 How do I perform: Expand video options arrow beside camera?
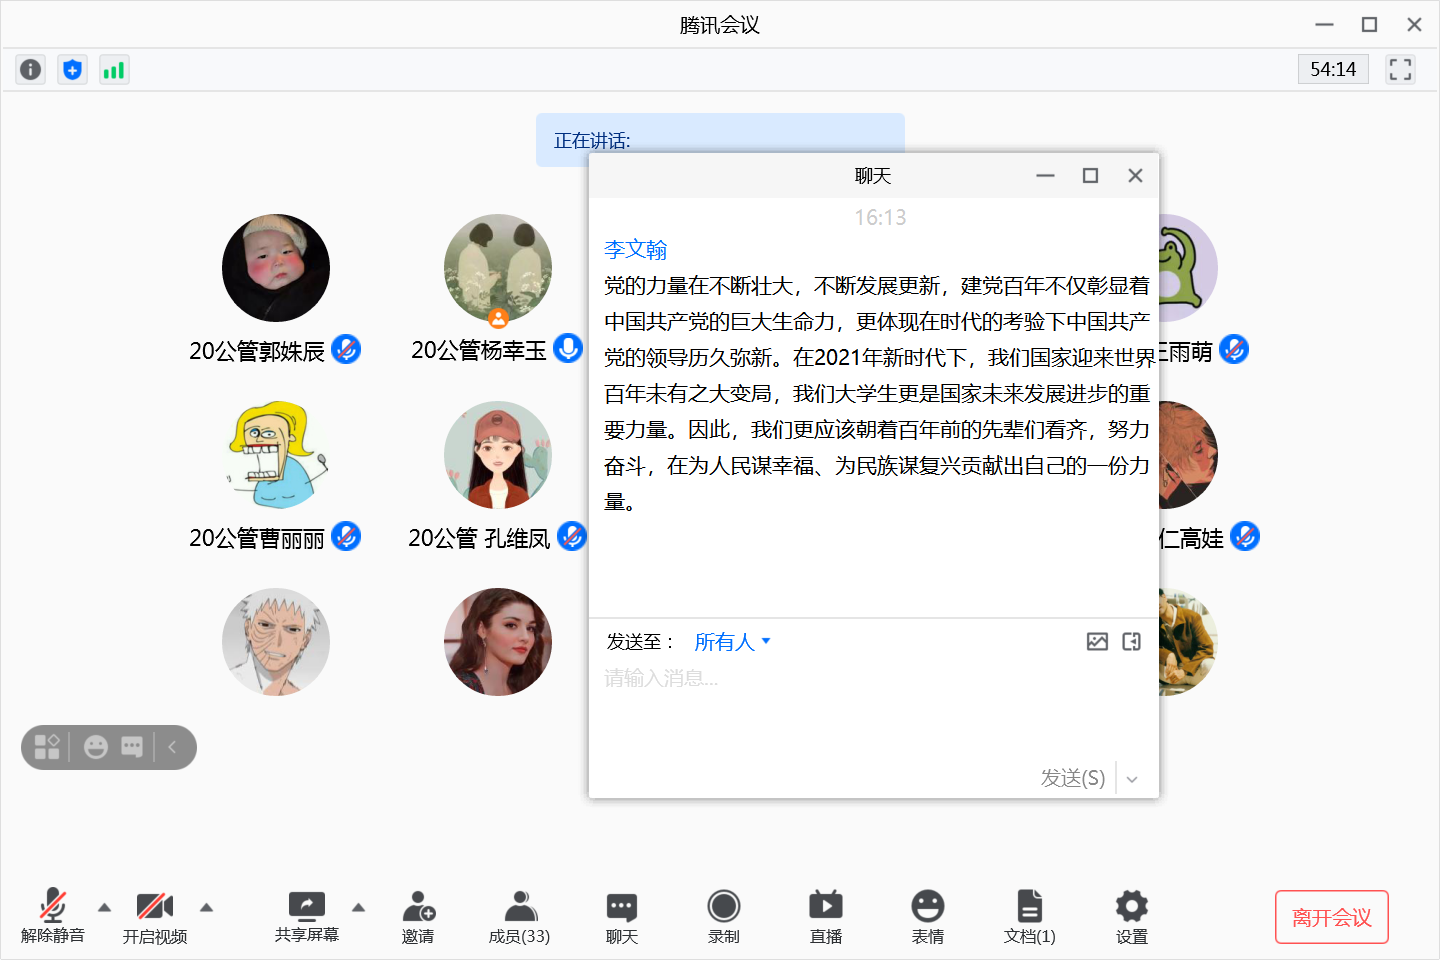(x=206, y=907)
